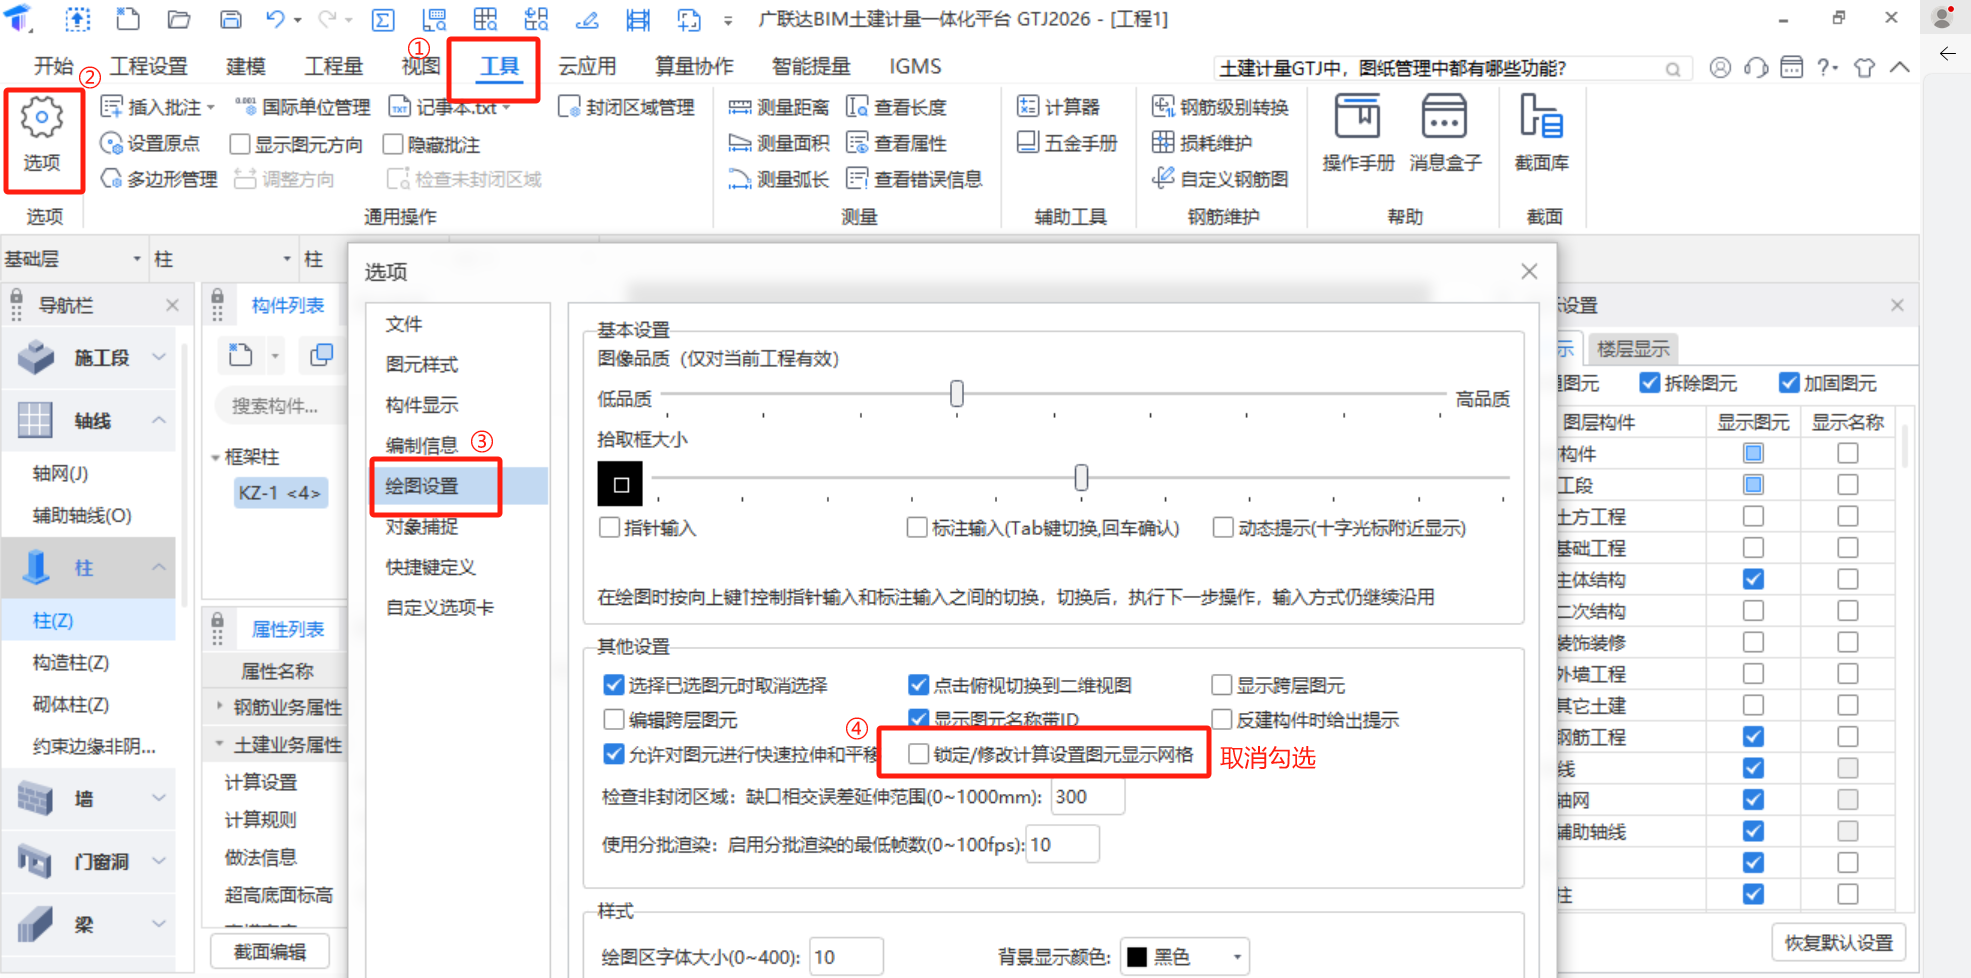Start the 测量弧长 tool
The width and height of the screenshot is (1971, 978).
click(779, 179)
